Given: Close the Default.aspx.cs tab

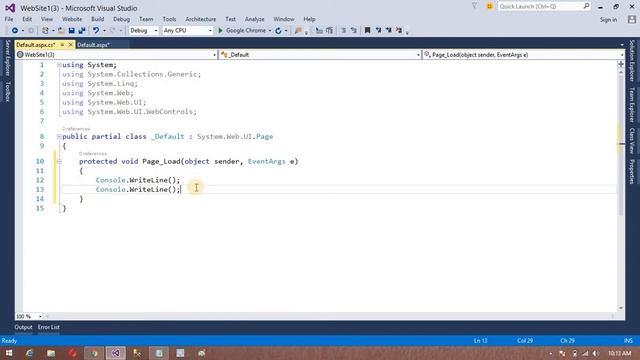Looking at the screenshot, I should 71,44.
